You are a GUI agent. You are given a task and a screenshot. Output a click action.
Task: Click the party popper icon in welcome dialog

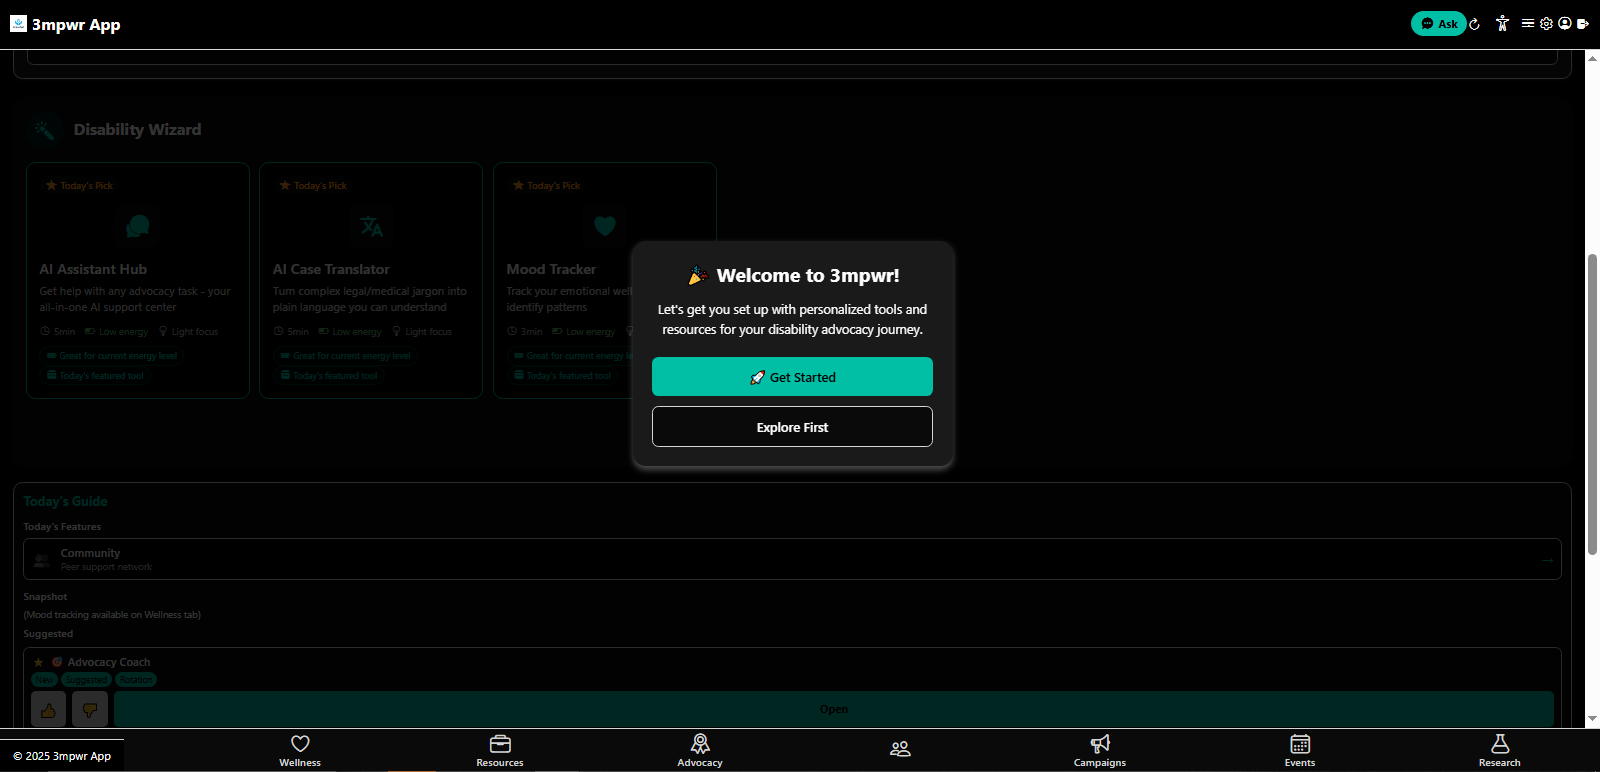(x=698, y=275)
